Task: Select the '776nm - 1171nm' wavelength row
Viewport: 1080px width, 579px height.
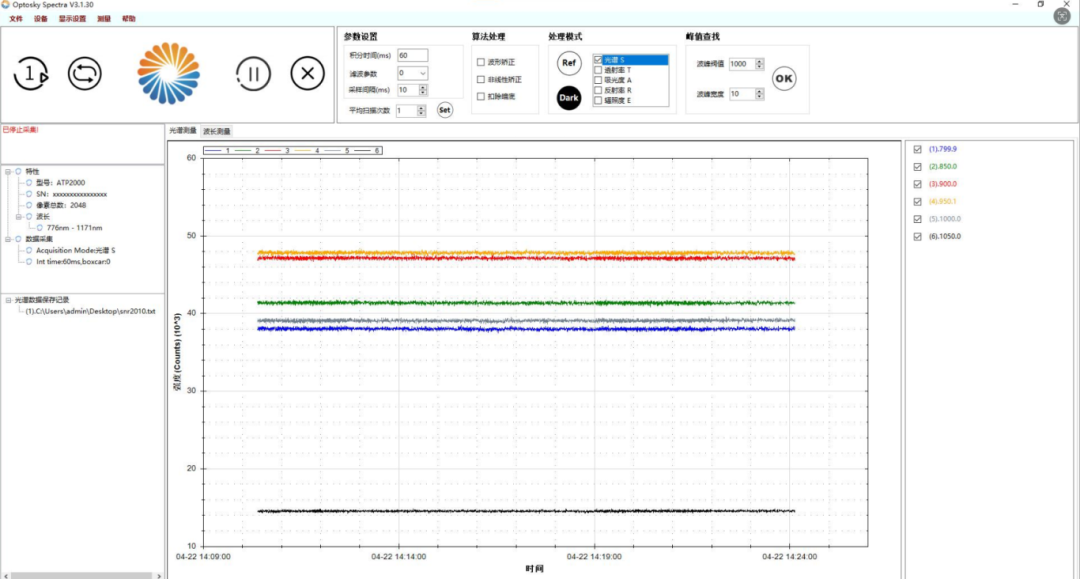Action: coord(74,228)
